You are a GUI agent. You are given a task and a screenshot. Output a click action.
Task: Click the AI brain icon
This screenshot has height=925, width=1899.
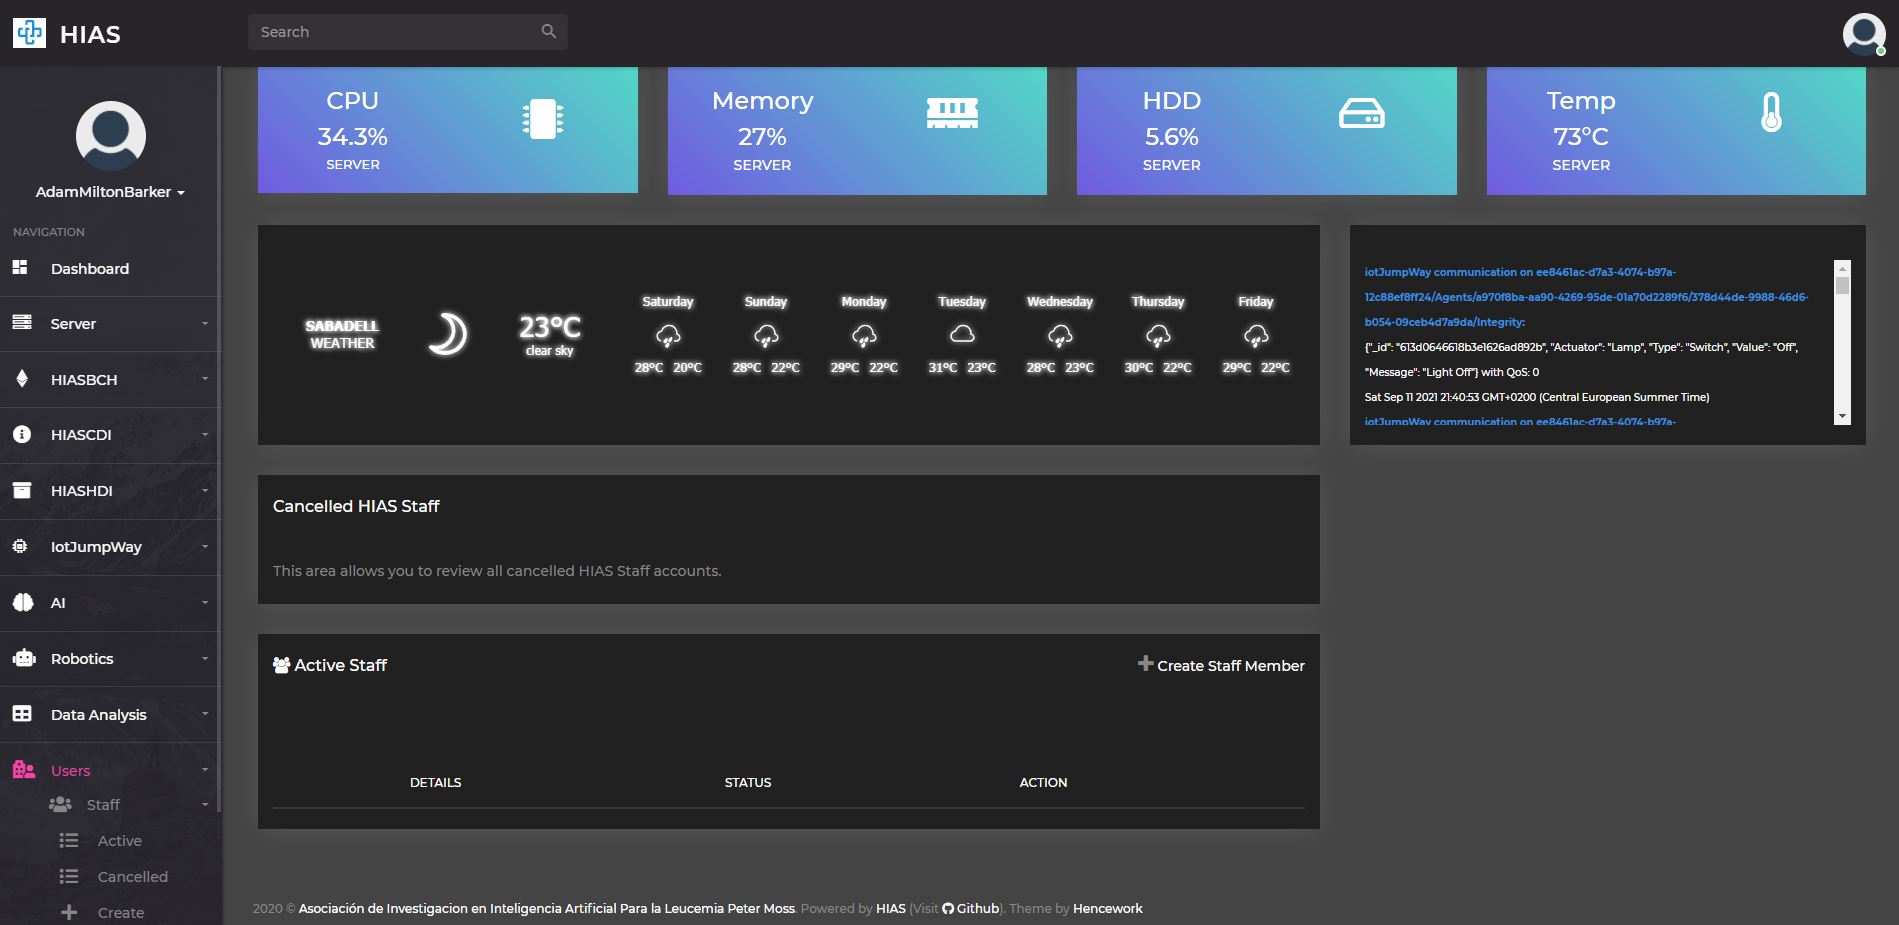(22, 602)
